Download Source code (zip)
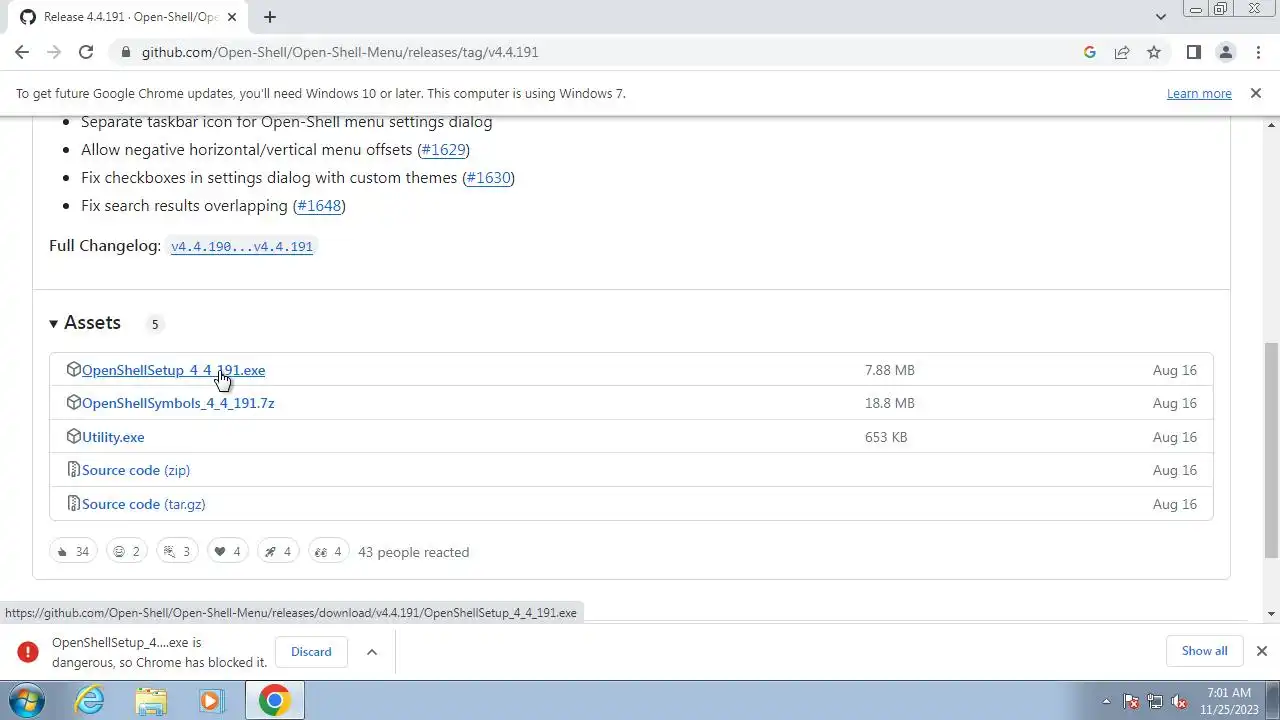This screenshot has width=1280, height=720. (136, 470)
